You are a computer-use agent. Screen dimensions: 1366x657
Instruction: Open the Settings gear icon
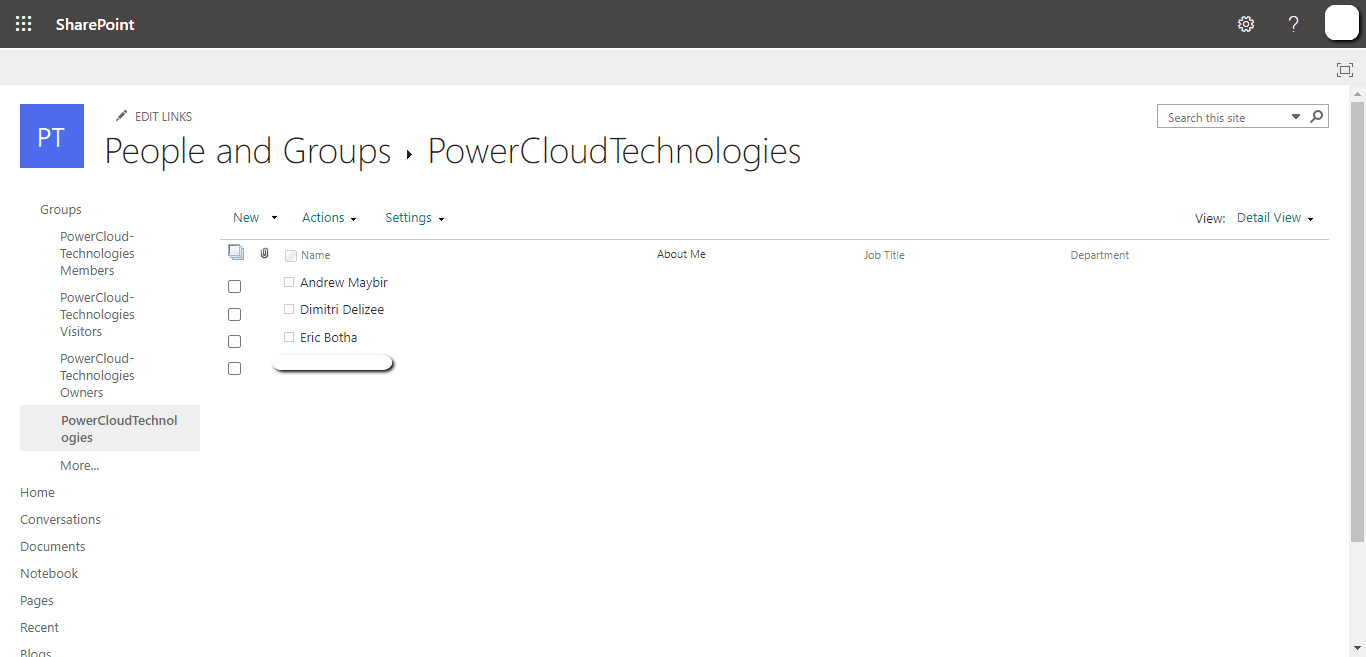[1246, 24]
